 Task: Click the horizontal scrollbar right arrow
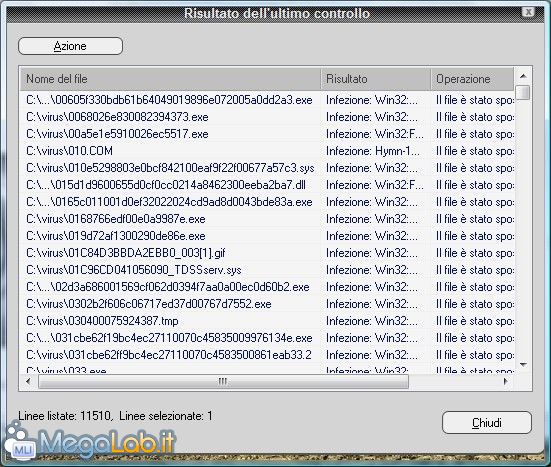point(506,381)
